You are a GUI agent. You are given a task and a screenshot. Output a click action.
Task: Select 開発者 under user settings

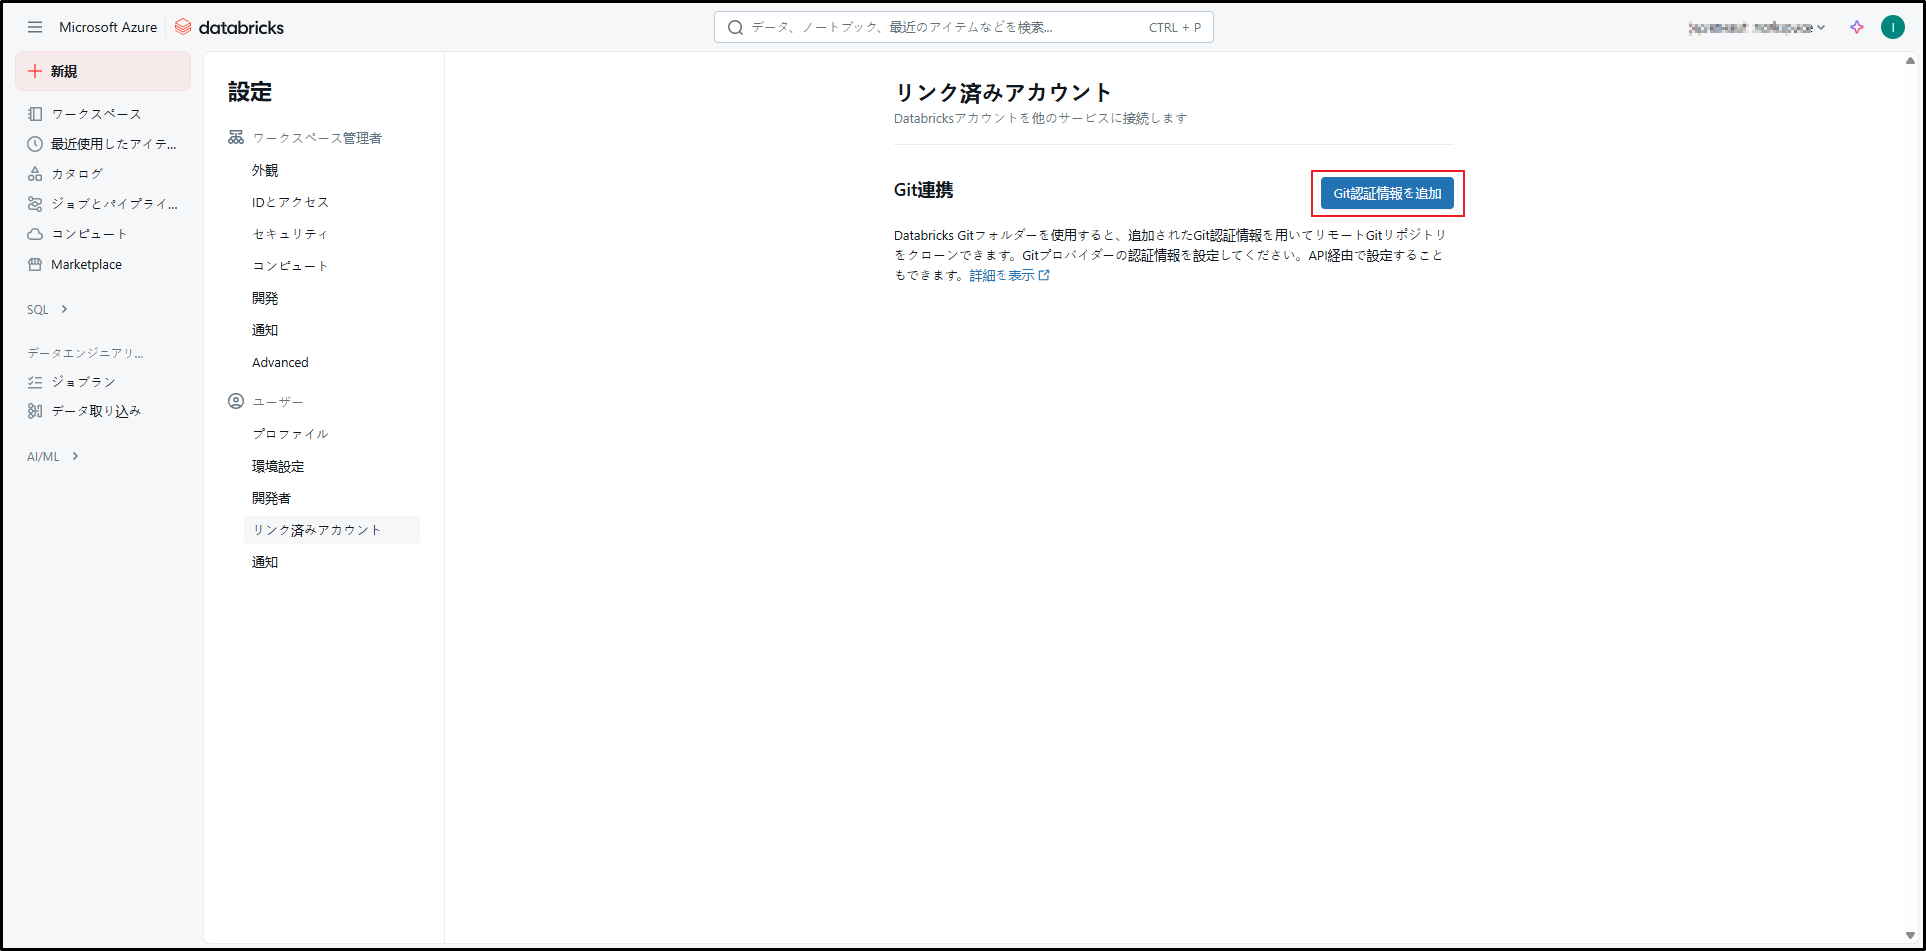point(271,498)
